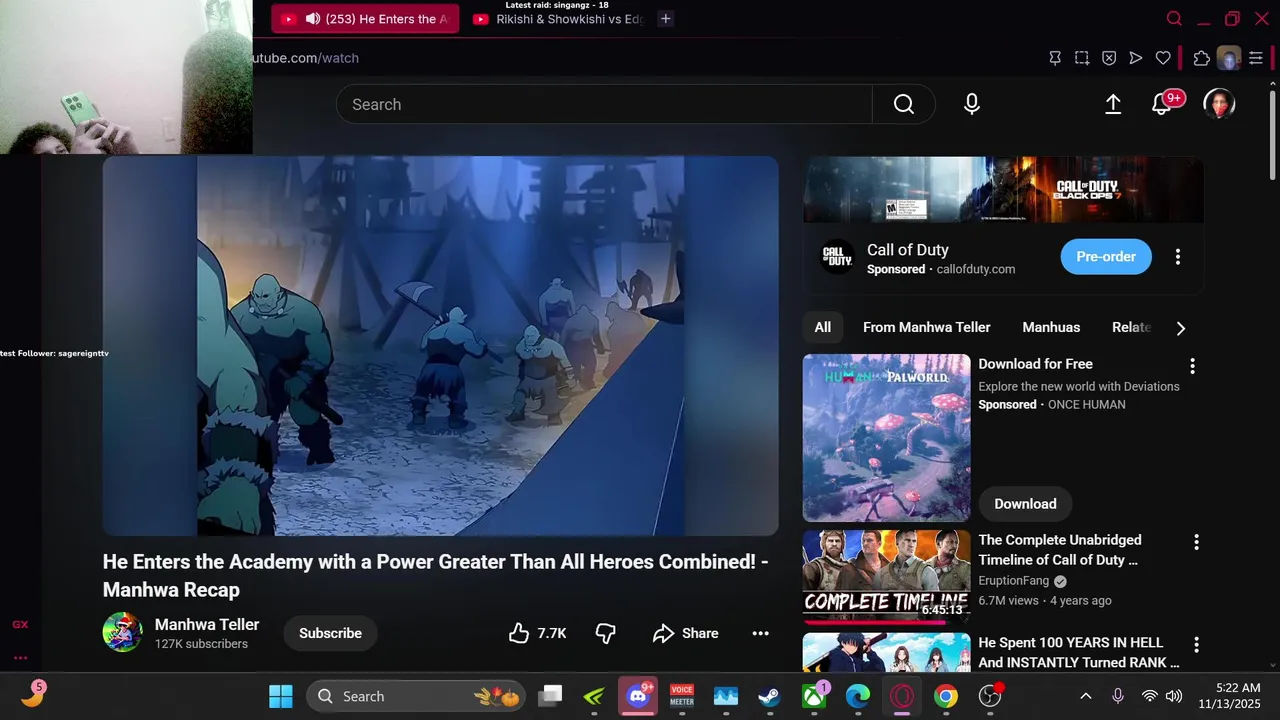This screenshot has width=1280, height=720.
Task: Open volume settings in system tray
Action: tap(1174, 696)
